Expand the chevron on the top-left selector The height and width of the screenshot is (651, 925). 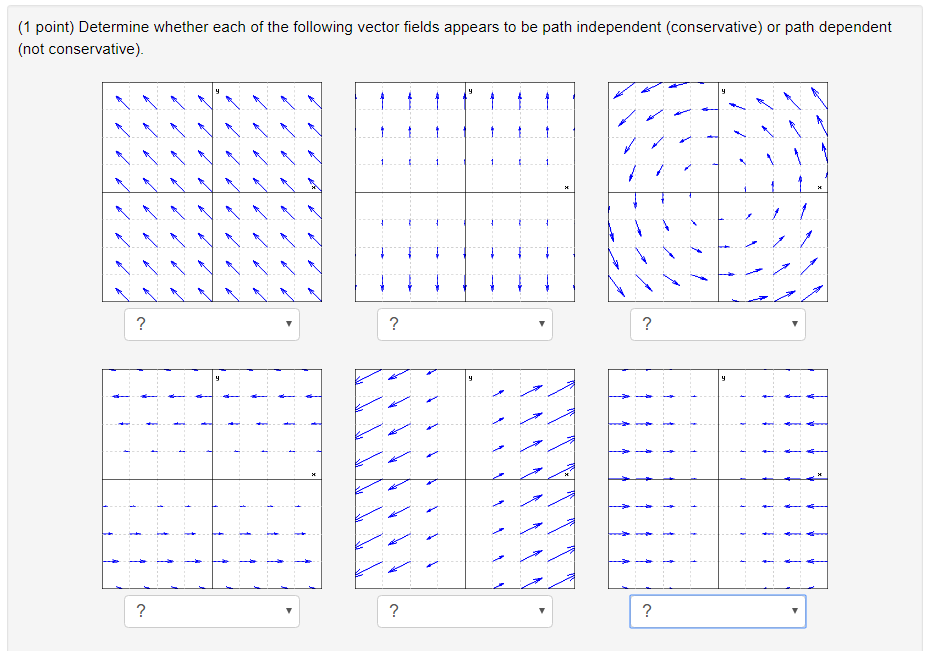288,324
